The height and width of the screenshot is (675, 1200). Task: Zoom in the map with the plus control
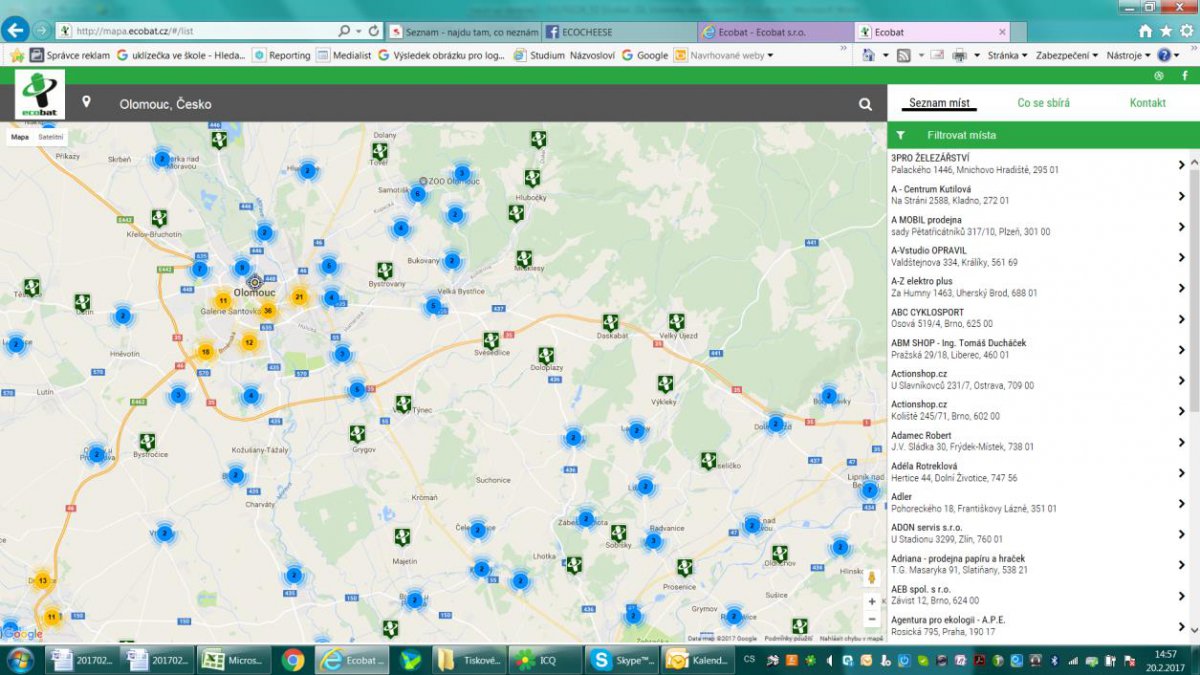coord(872,602)
